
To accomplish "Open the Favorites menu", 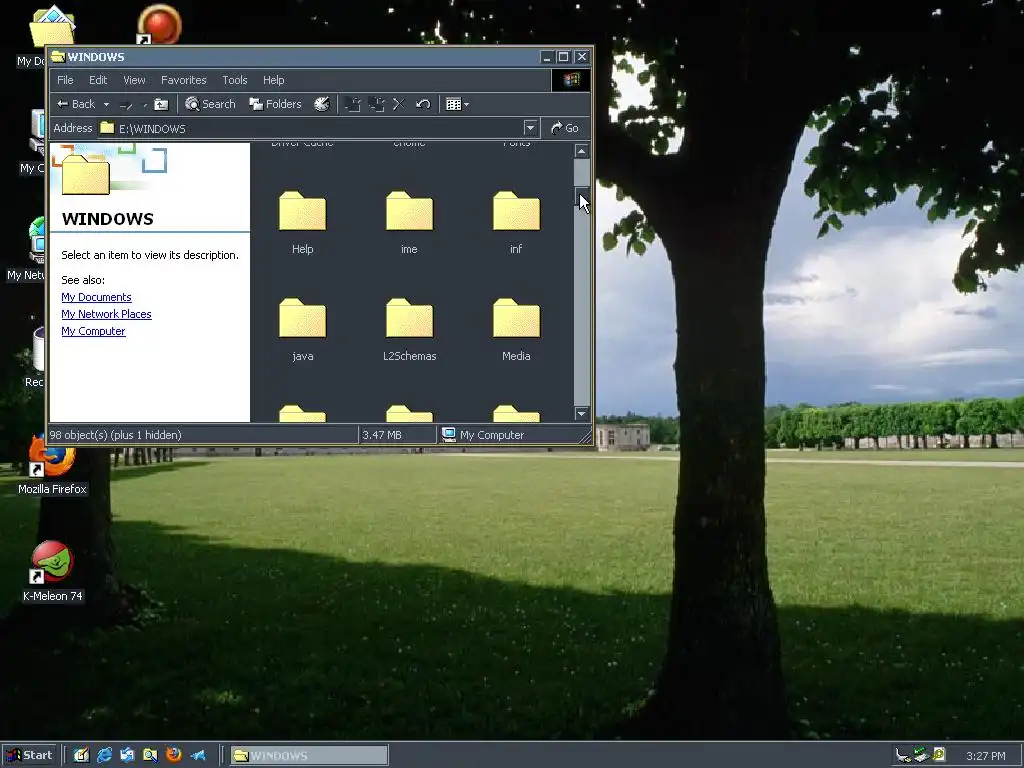I will pyautogui.click(x=184, y=80).
